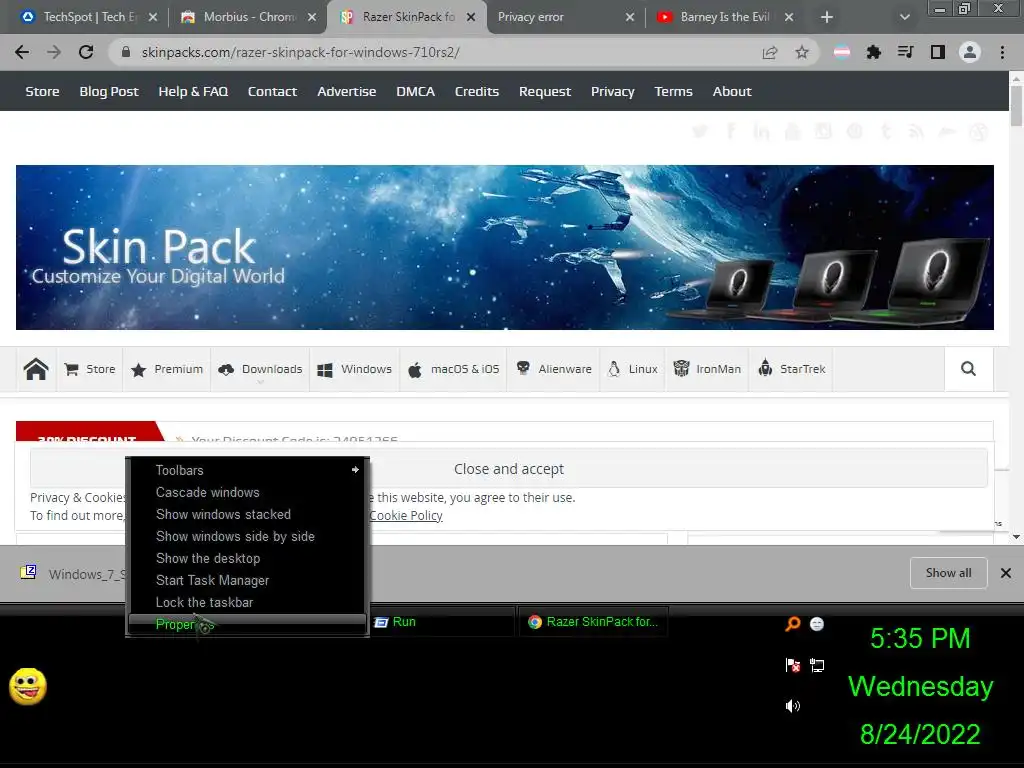
Task: Click the Close and accept cookie button
Action: pos(509,469)
